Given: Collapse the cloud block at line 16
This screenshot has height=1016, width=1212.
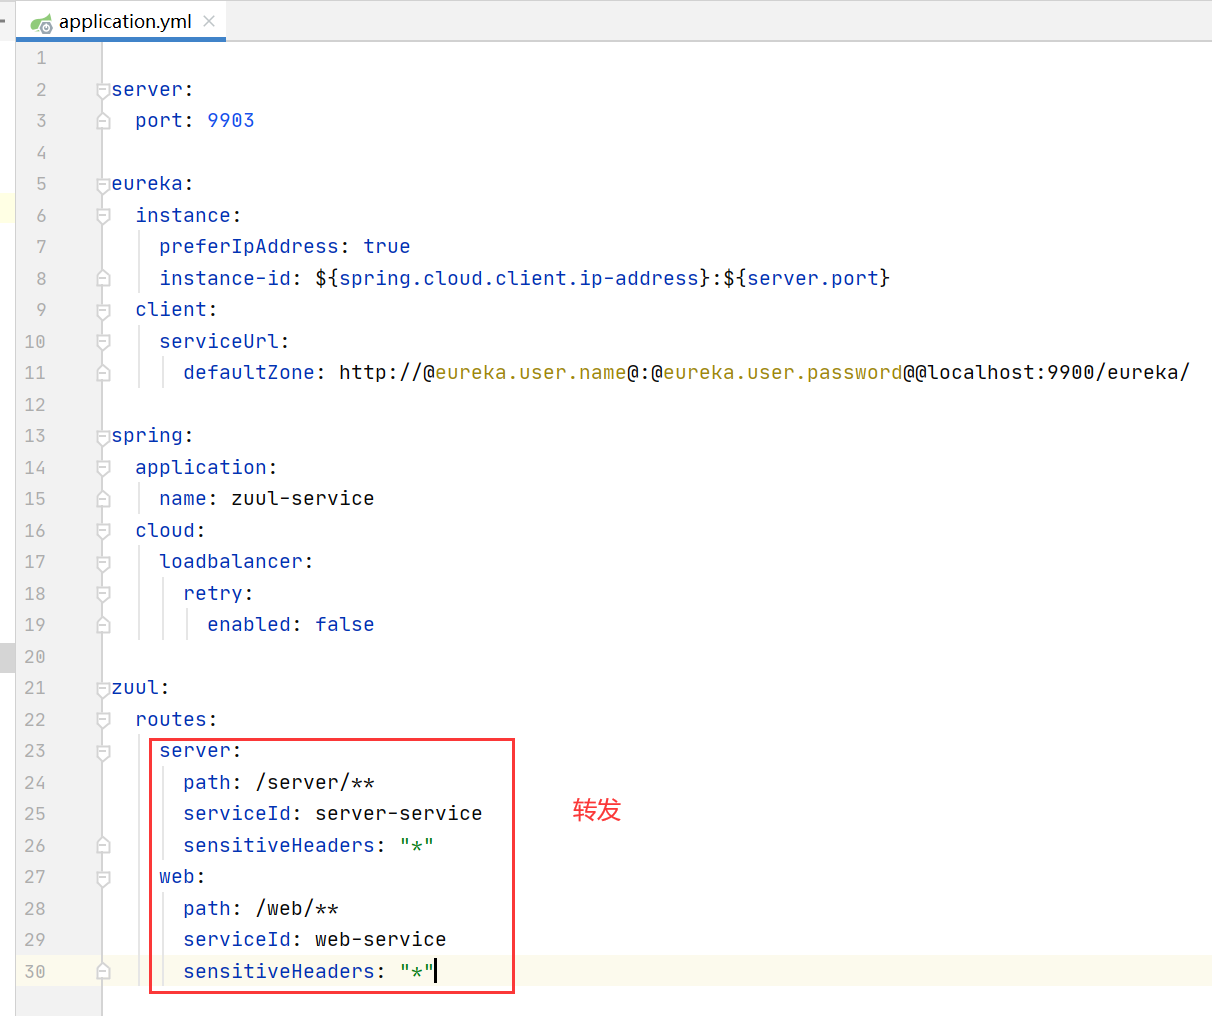Looking at the screenshot, I should coord(103,531).
